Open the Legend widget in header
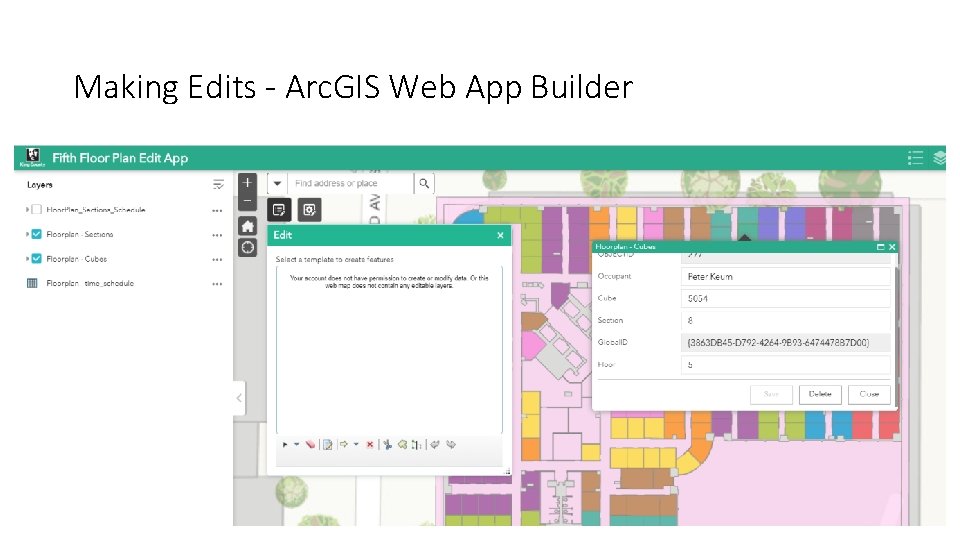960x540 pixels. pos(915,158)
